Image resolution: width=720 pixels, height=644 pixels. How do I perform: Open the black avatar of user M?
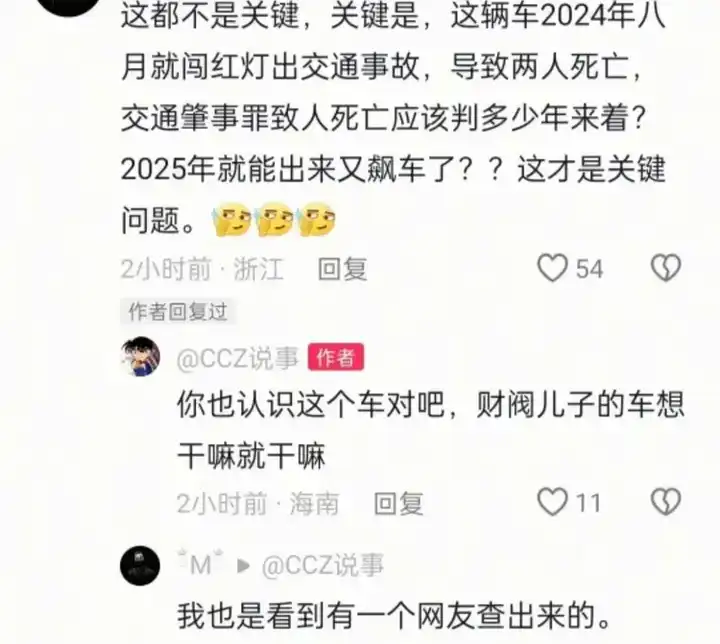point(140,565)
